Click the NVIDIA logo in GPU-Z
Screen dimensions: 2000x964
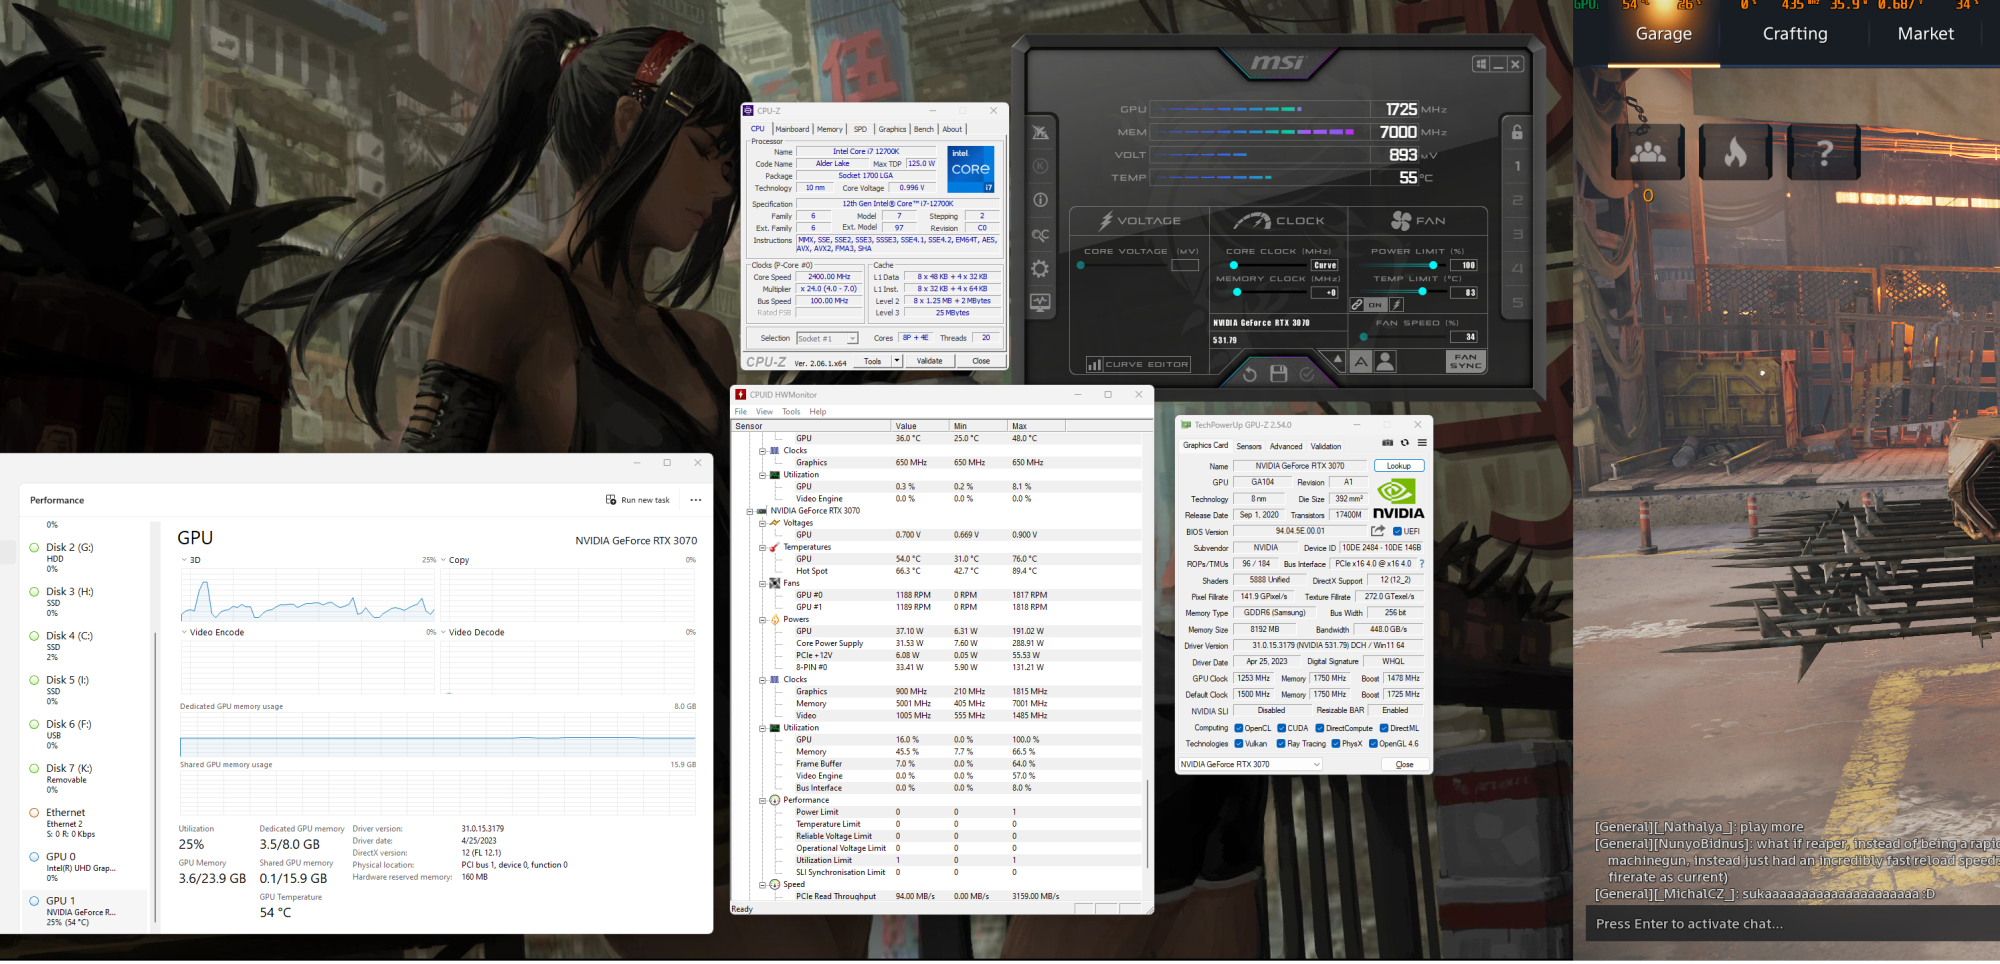point(1397,494)
